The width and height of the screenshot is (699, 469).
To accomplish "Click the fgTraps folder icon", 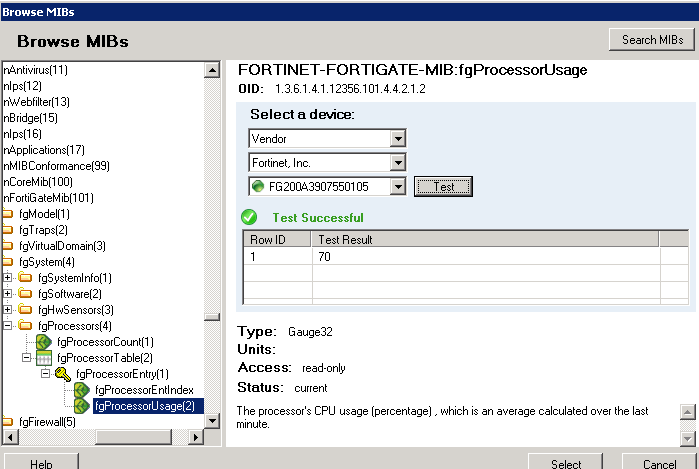I will [8, 230].
